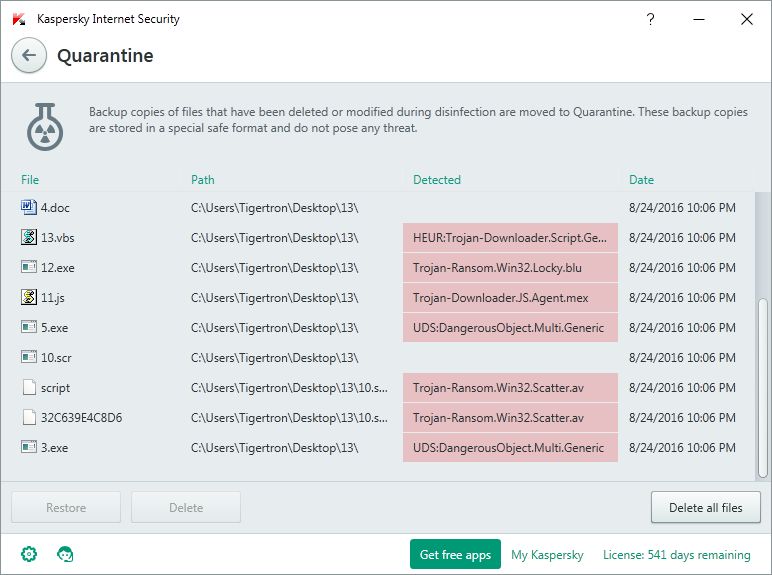Sort list by Detected column header
Image resolution: width=772 pixels, height=575 pixels.
click(437, 180)
